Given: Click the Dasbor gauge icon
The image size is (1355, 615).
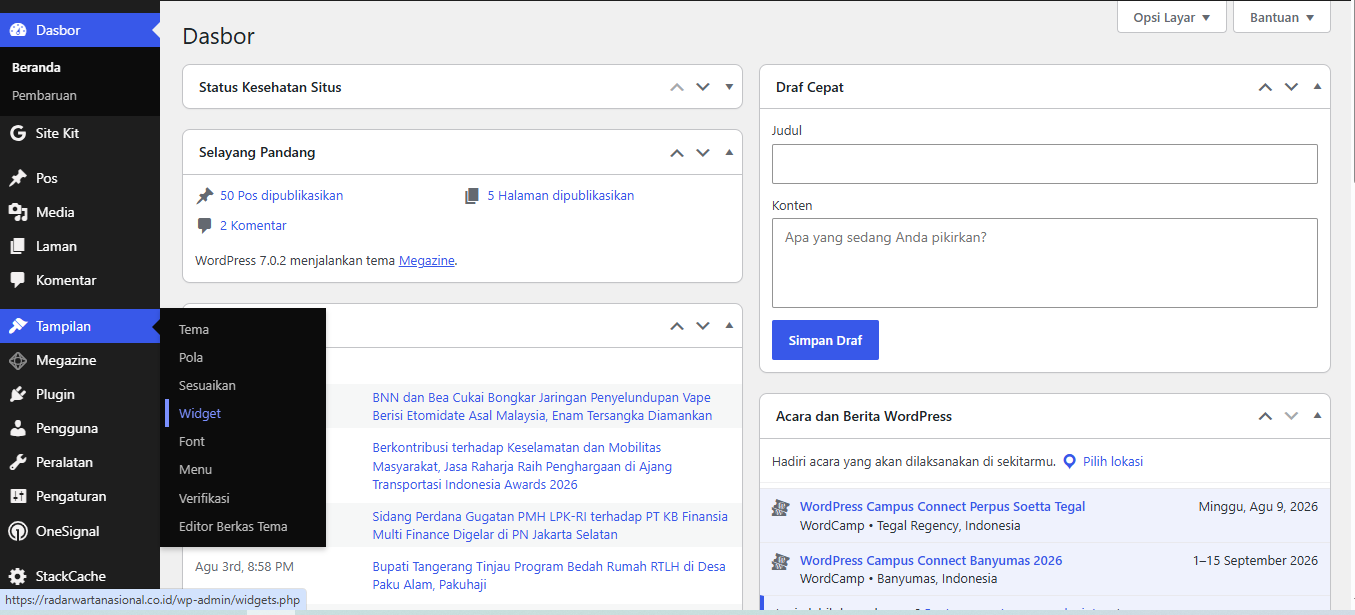Looking at the screenshot, I should [x=18, y=30].
